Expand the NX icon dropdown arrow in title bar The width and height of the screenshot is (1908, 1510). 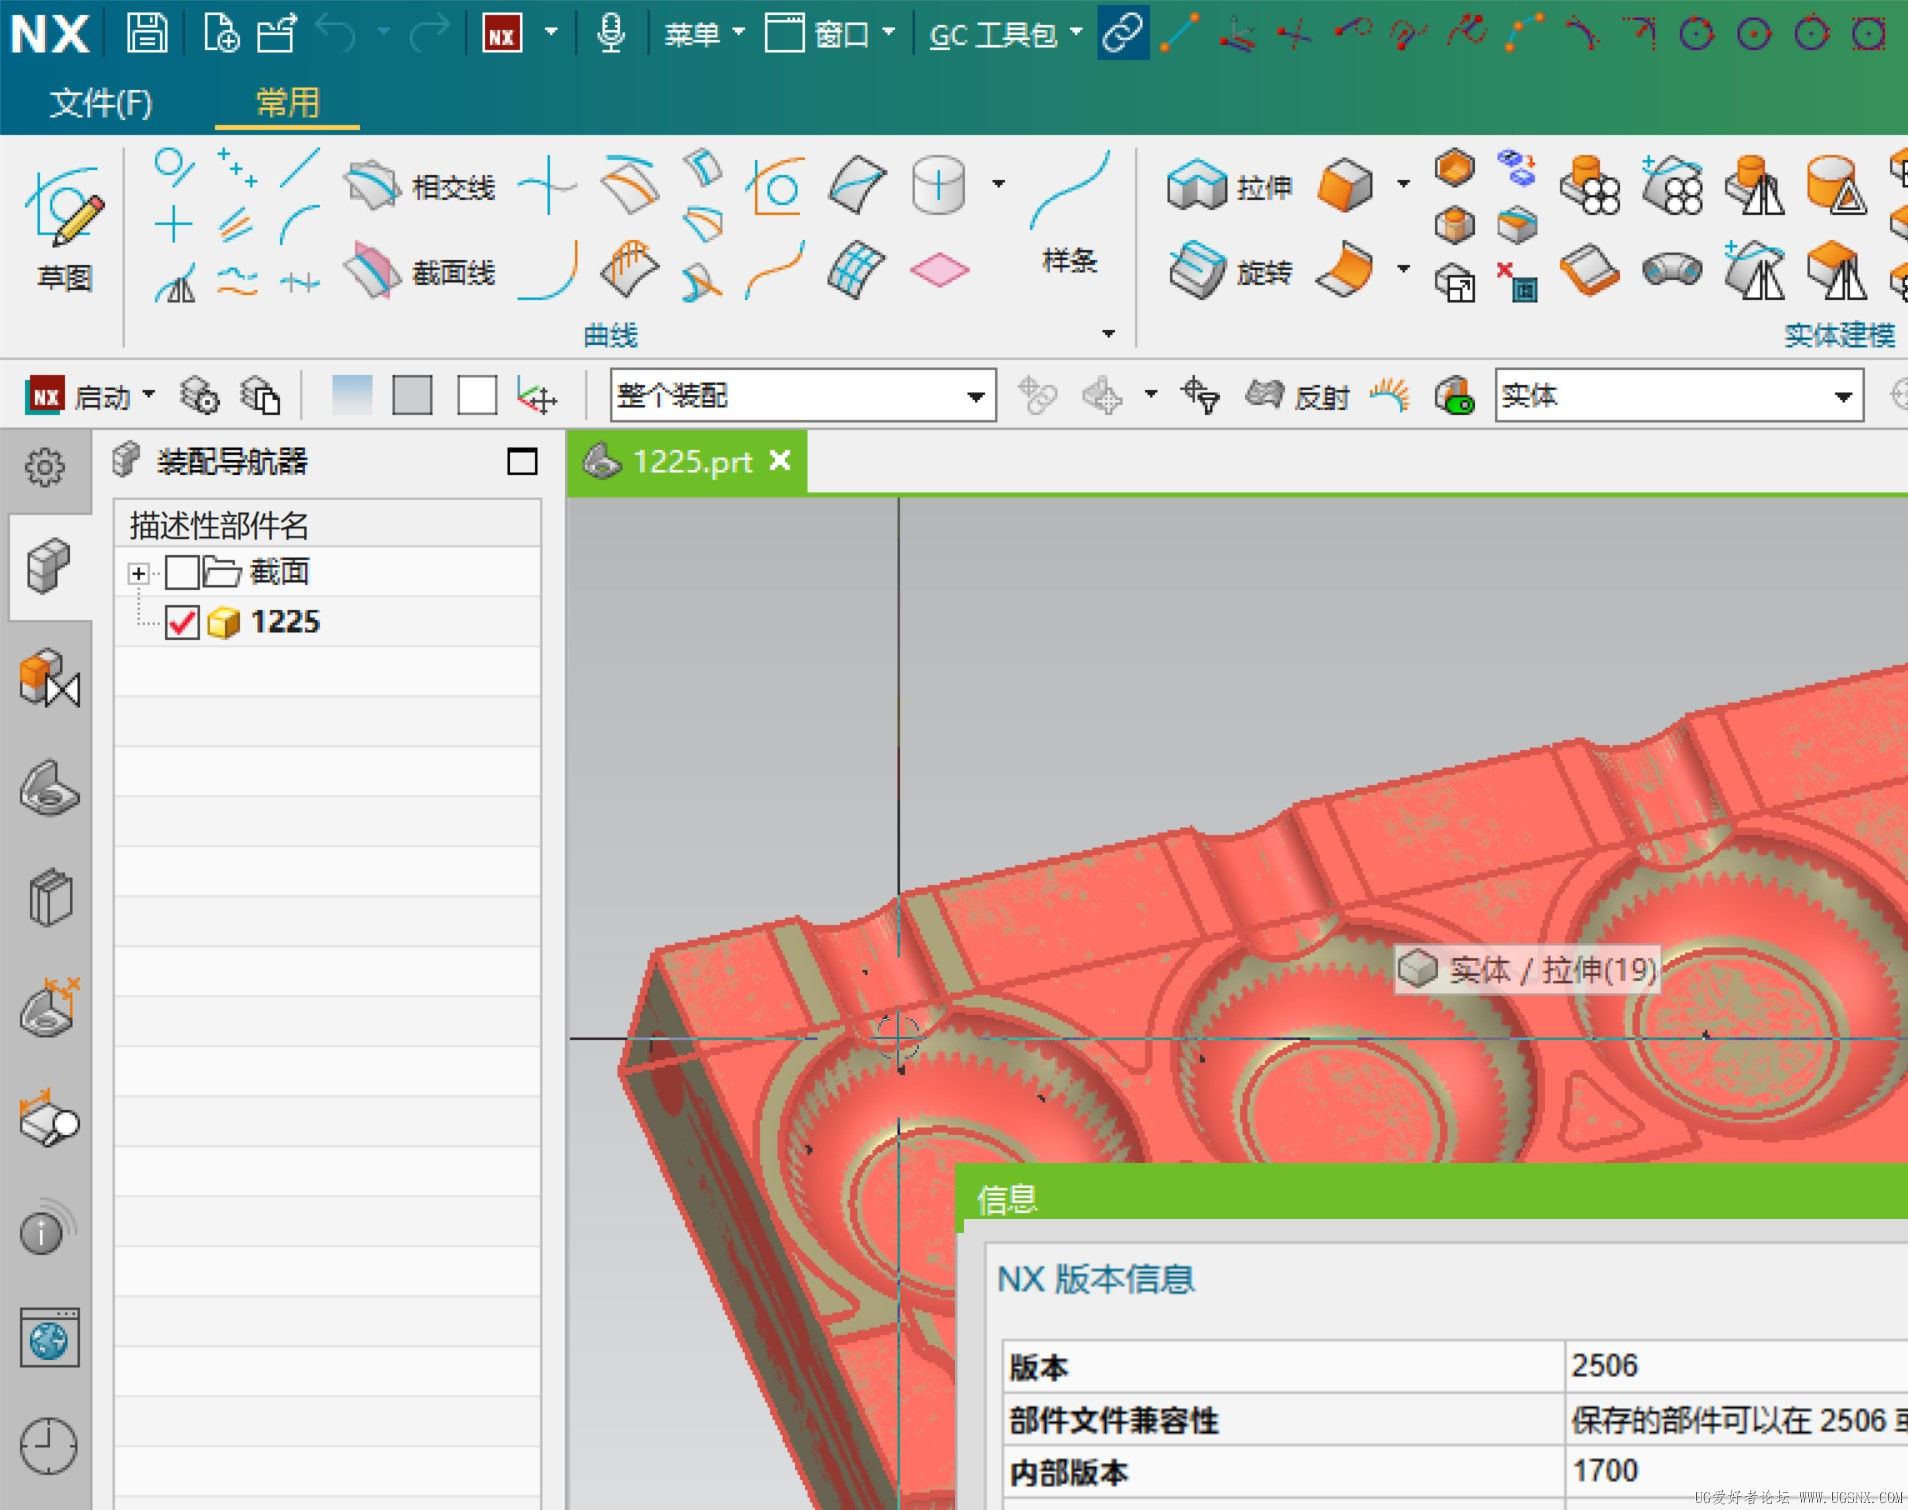[x=551, y=32]
